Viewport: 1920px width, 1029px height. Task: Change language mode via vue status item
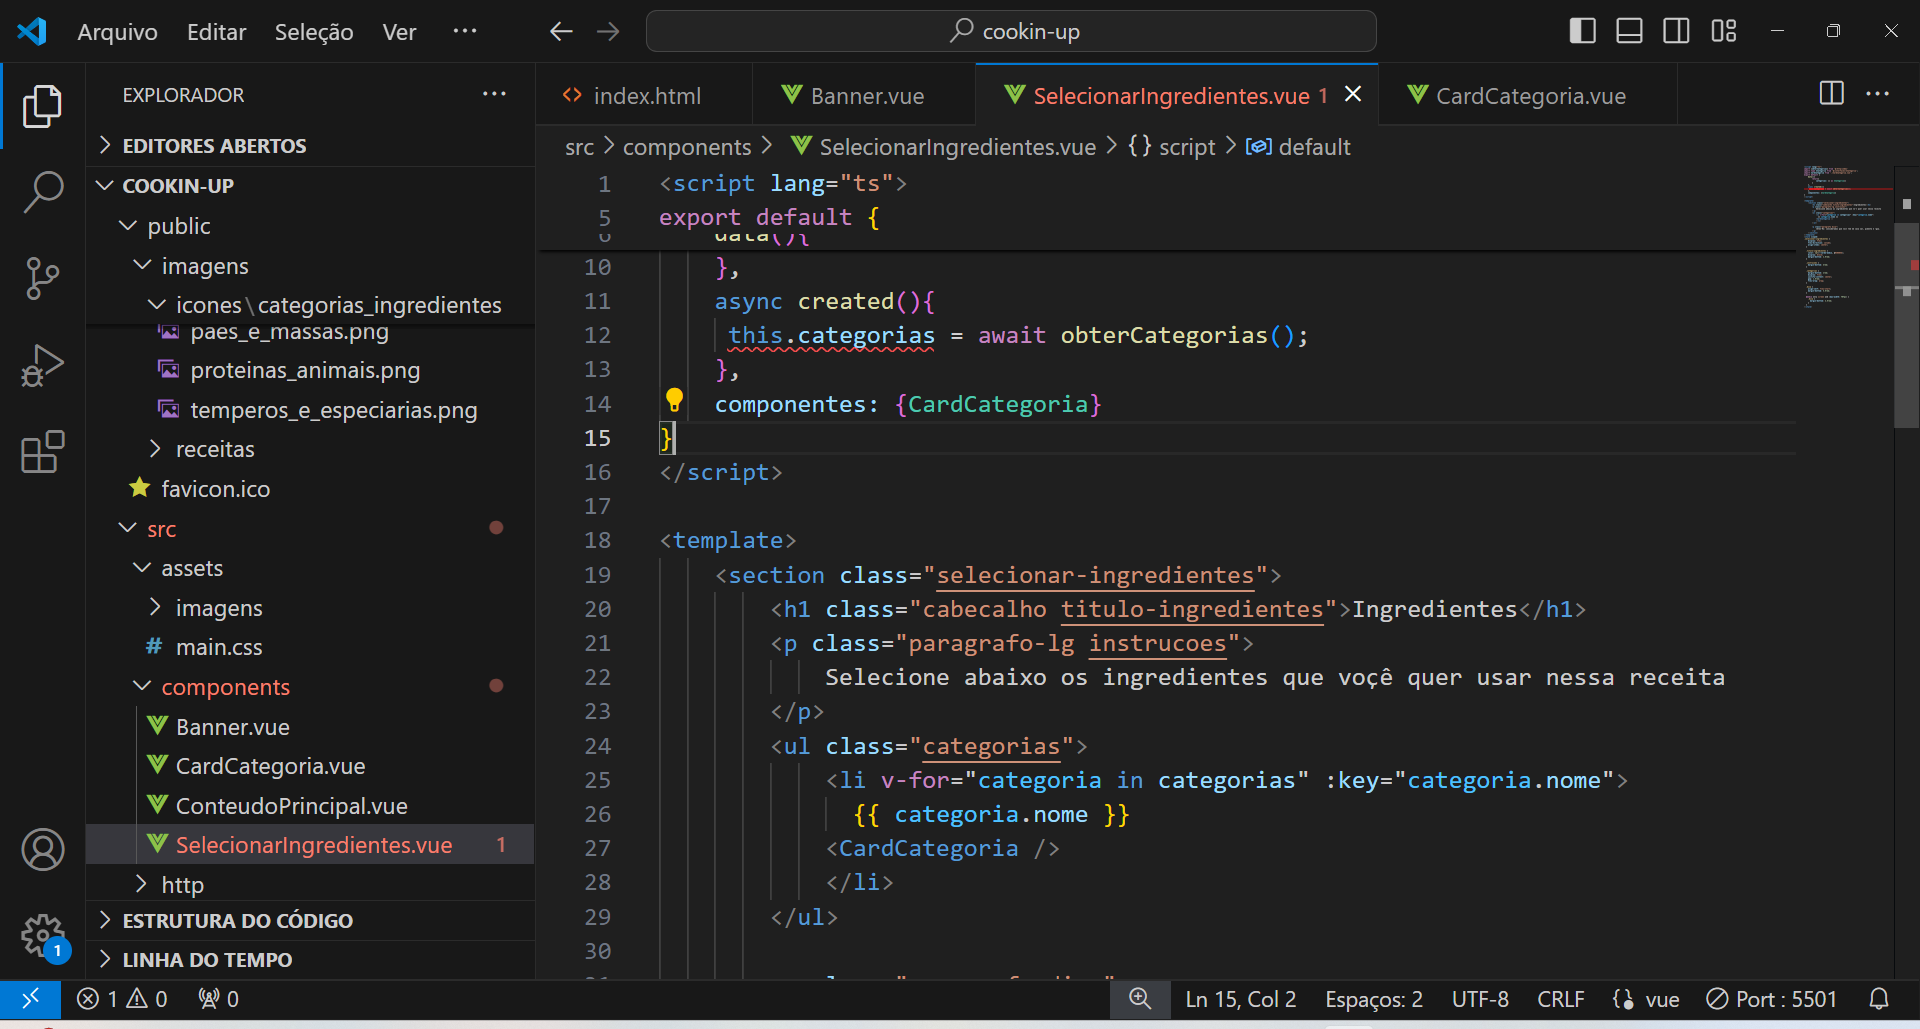pyautogui.click(x=1662, y=999)
